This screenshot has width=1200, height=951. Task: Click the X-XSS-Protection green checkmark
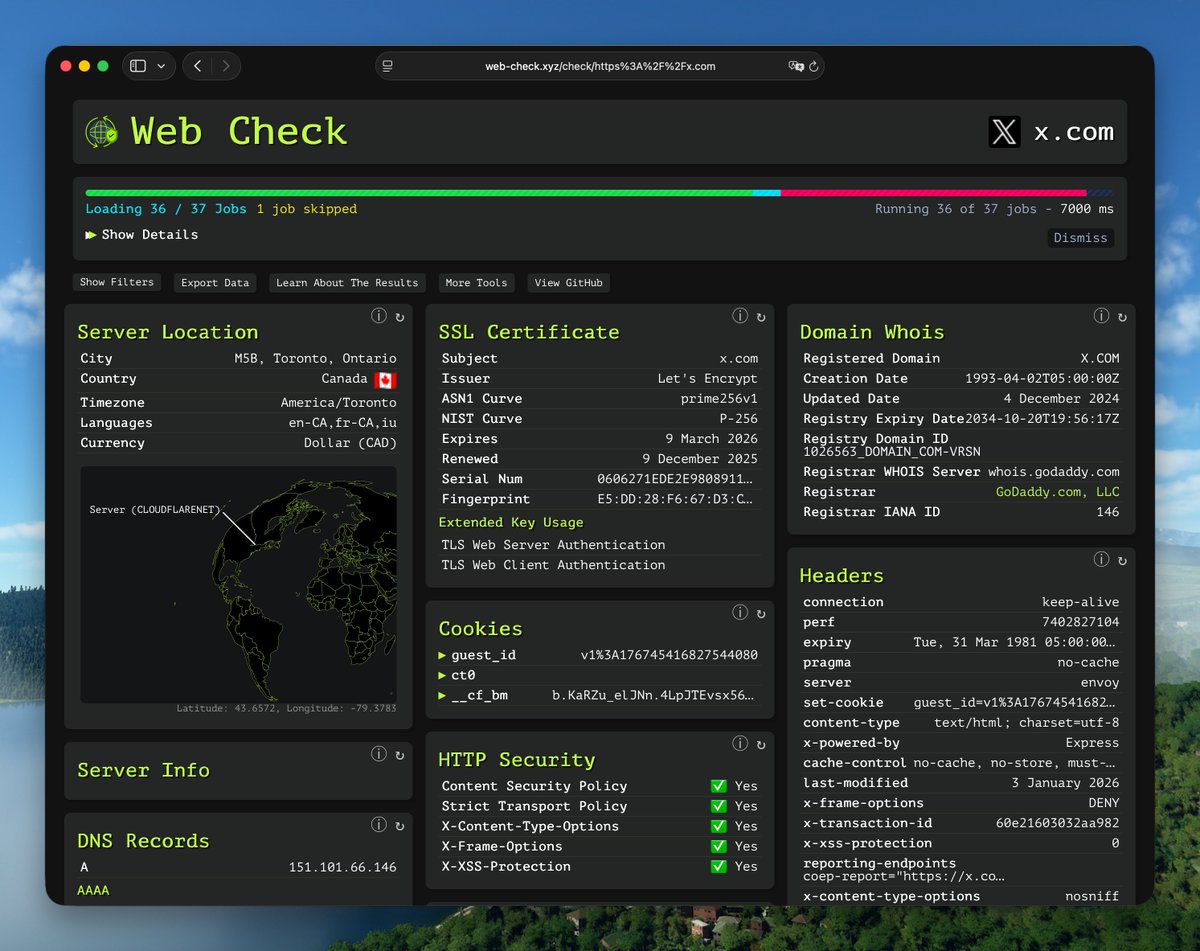(718, 866)
